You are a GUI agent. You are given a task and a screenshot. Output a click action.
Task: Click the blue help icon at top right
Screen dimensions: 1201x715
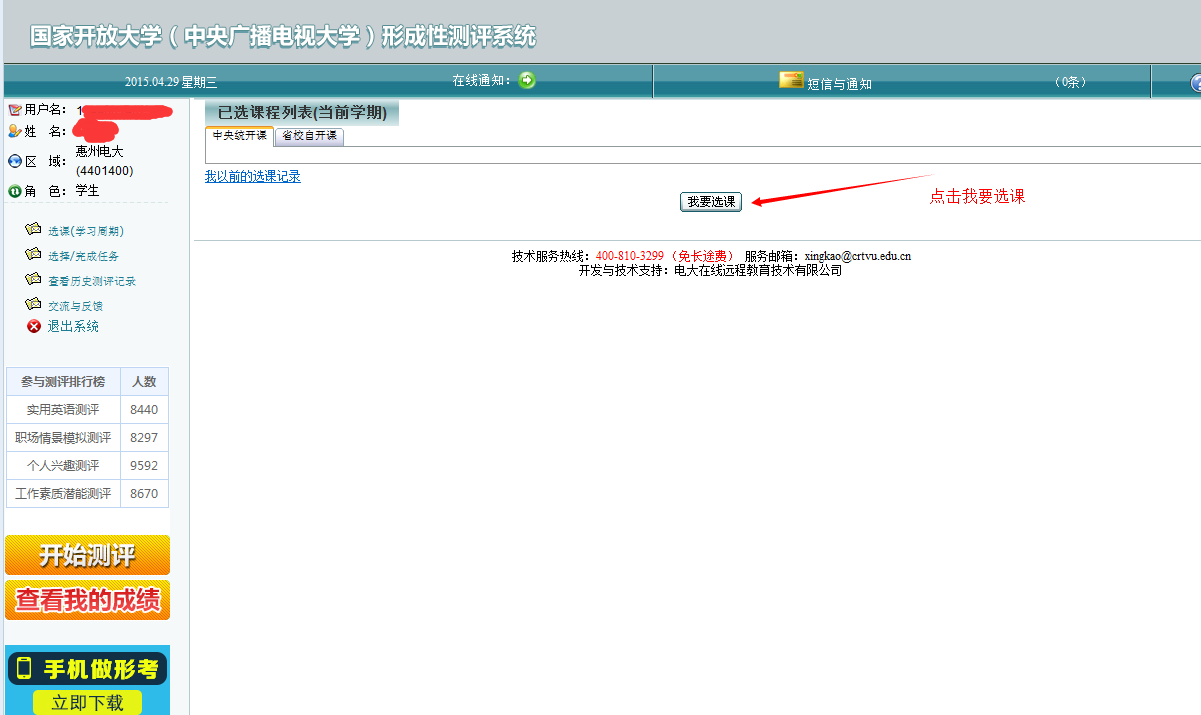click(x=1195, y=83)
